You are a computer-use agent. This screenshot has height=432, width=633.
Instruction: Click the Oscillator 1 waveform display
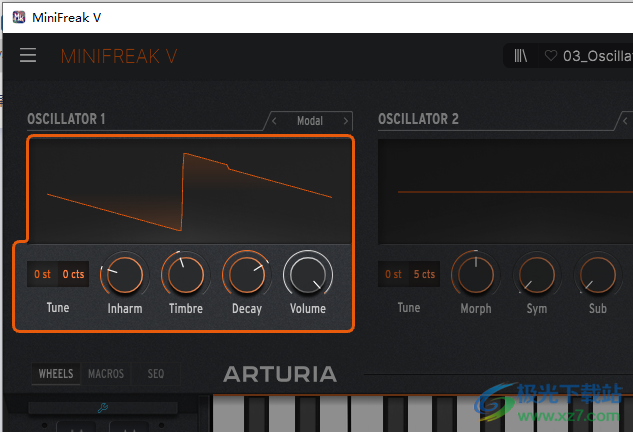pos(190,191)
